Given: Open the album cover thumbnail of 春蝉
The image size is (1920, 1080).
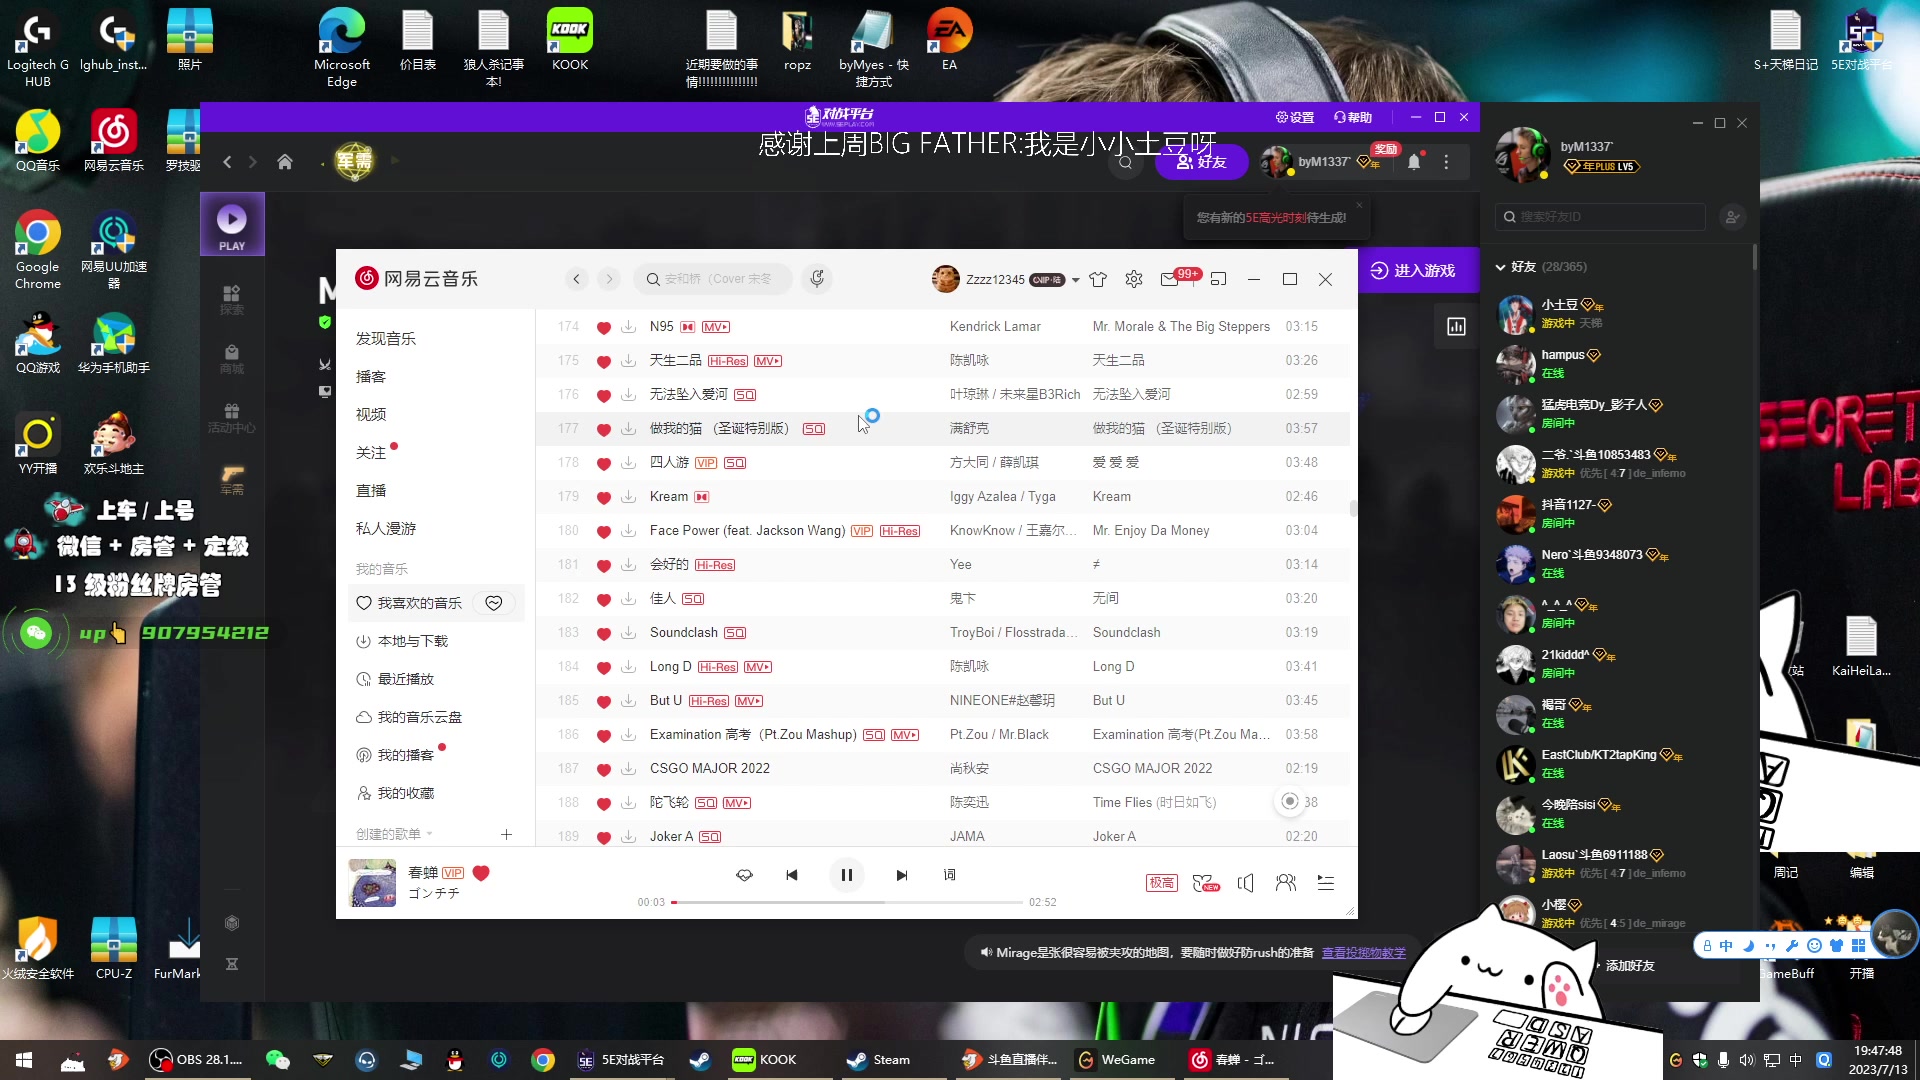Looking at the screenshot, I should [372, 883].
